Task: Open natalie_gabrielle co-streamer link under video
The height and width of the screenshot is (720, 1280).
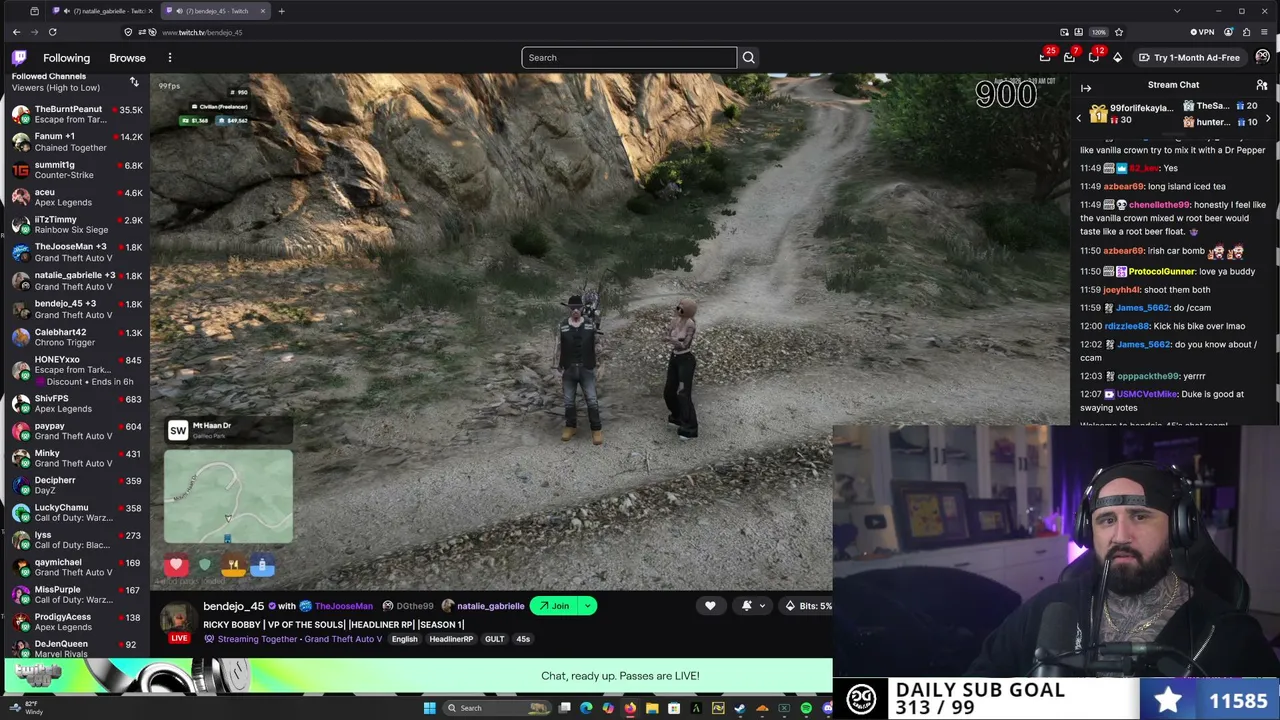Action: [491, 606]
